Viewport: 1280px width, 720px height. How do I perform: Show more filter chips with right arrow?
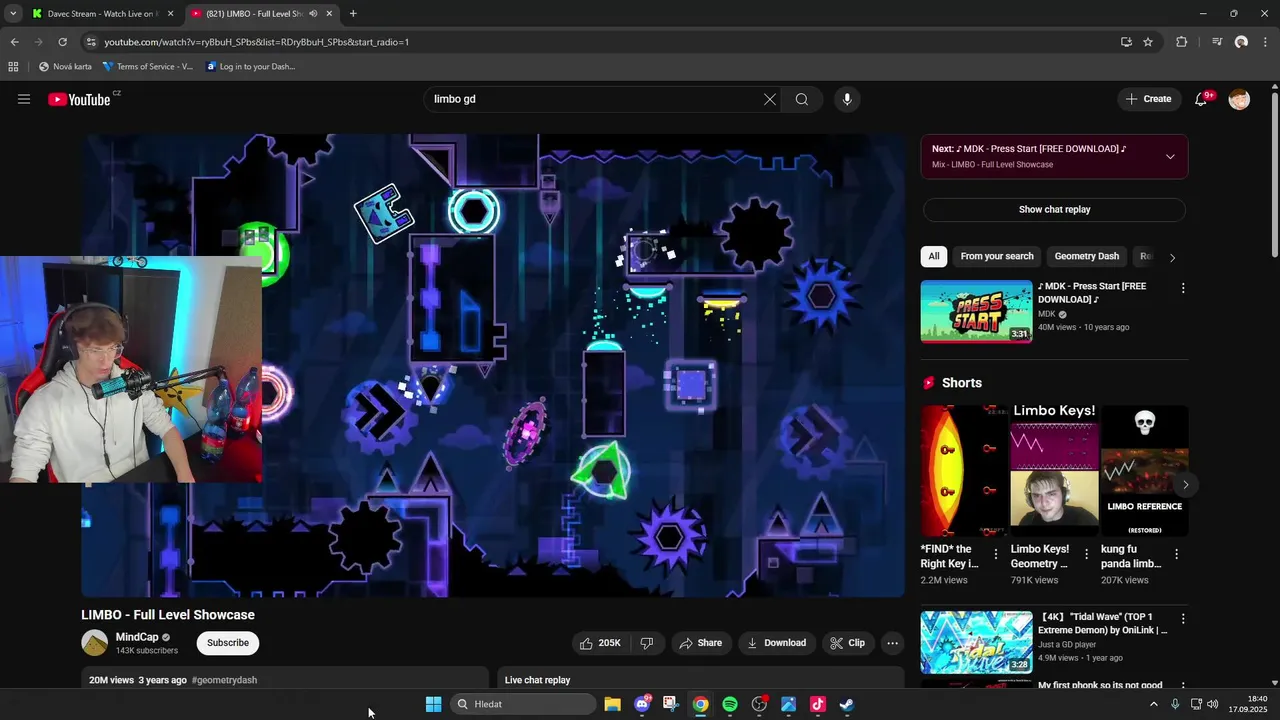click(1172, 257)
